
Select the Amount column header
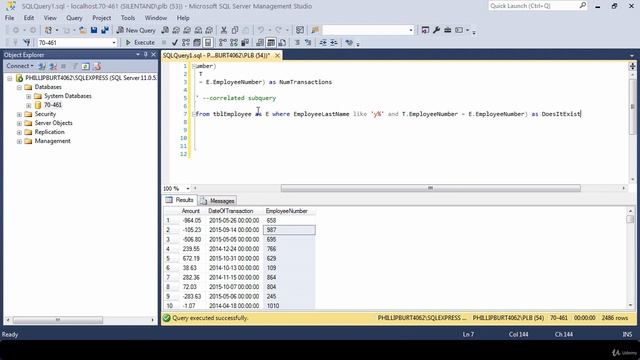click(191, 211)
